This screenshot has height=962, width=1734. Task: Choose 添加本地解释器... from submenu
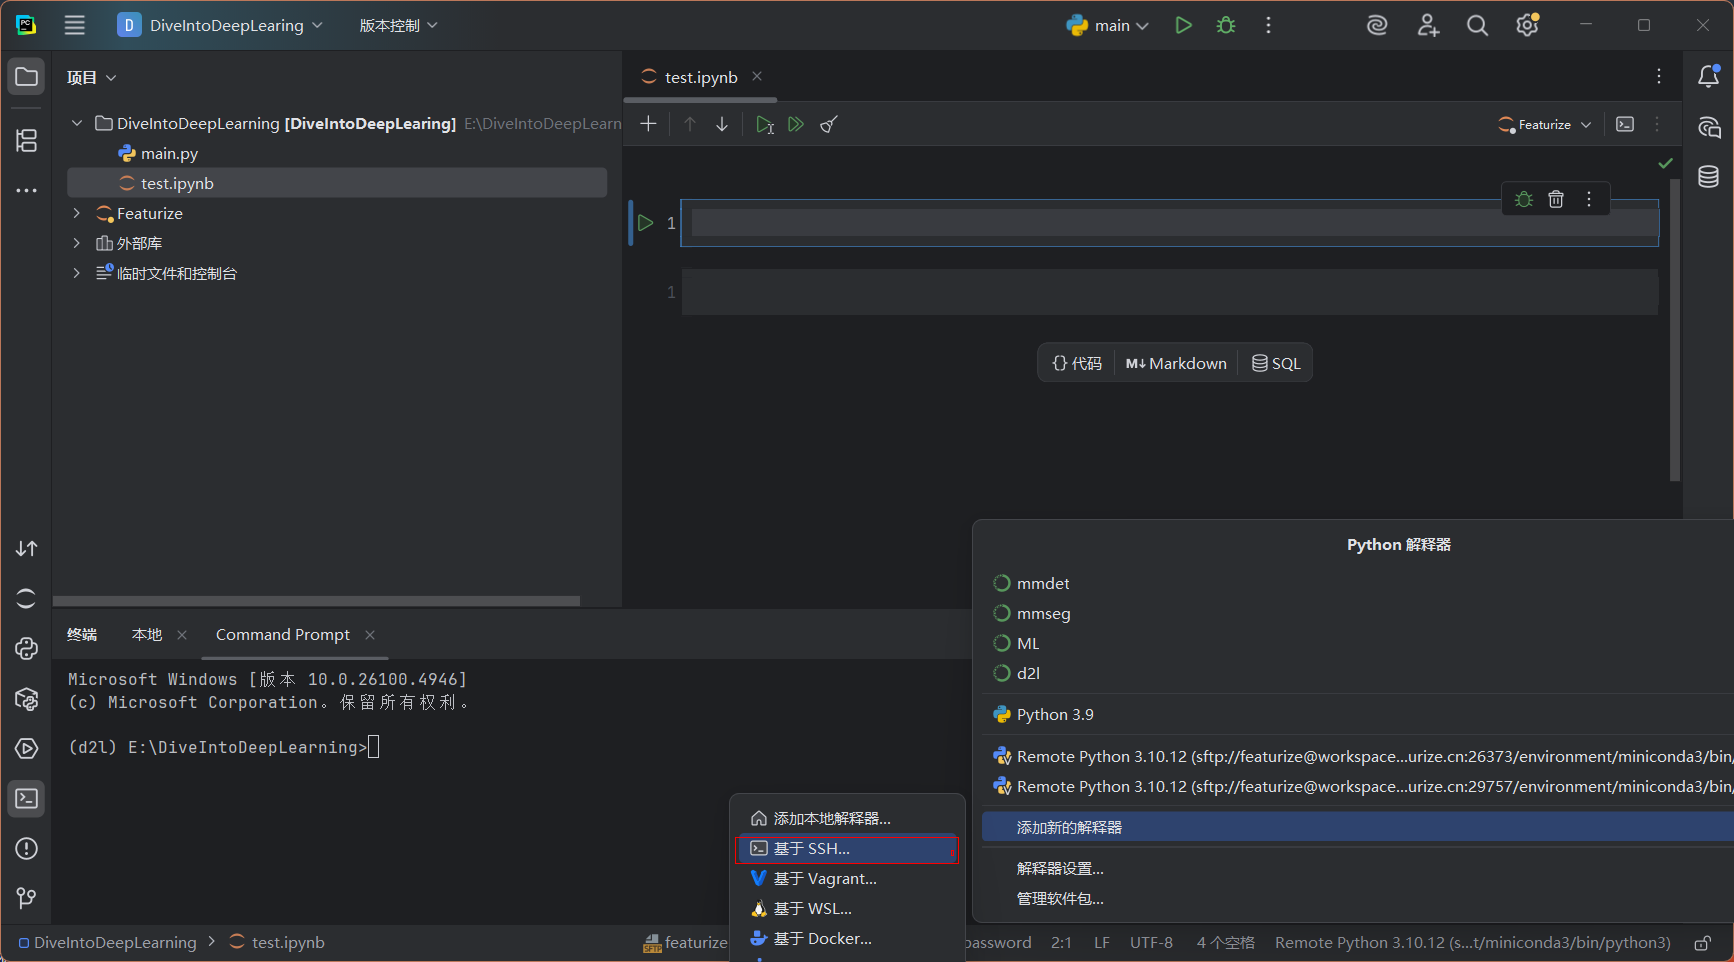pos(848,819)
